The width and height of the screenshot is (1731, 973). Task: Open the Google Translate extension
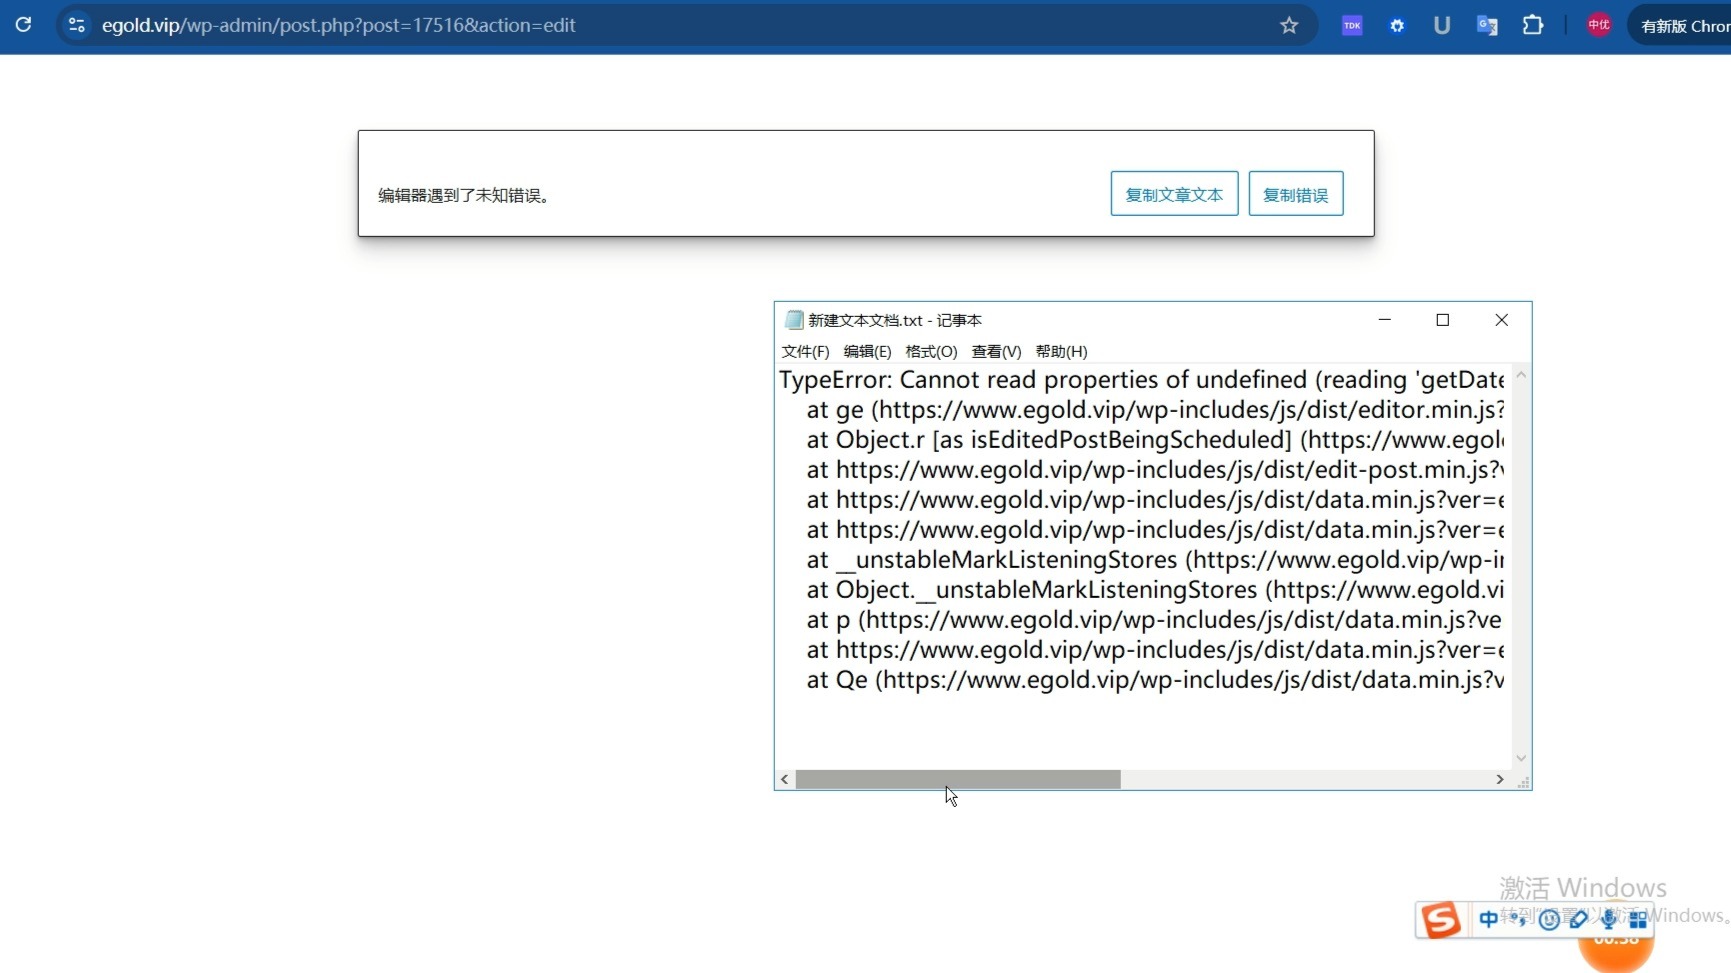point(1487,25)
